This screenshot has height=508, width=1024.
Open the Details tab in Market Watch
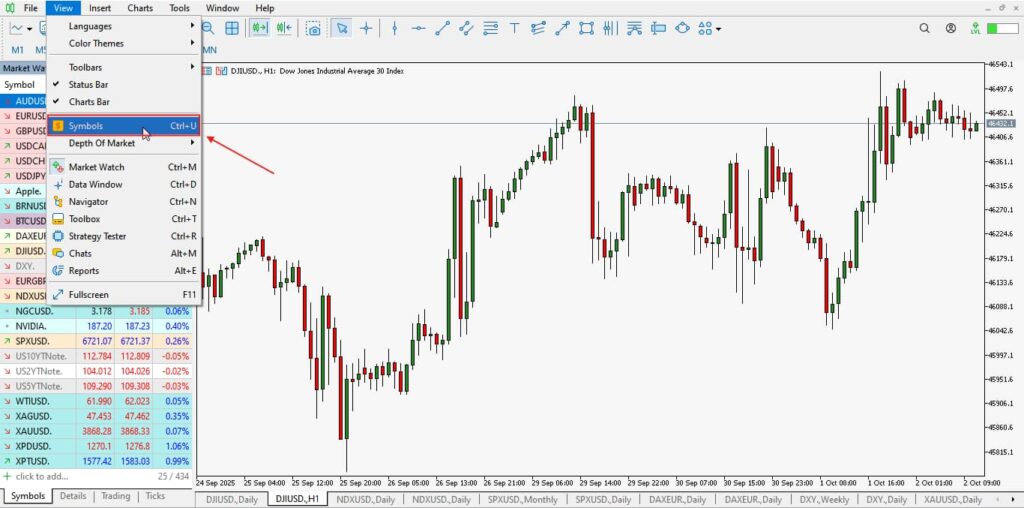point(72,496)
